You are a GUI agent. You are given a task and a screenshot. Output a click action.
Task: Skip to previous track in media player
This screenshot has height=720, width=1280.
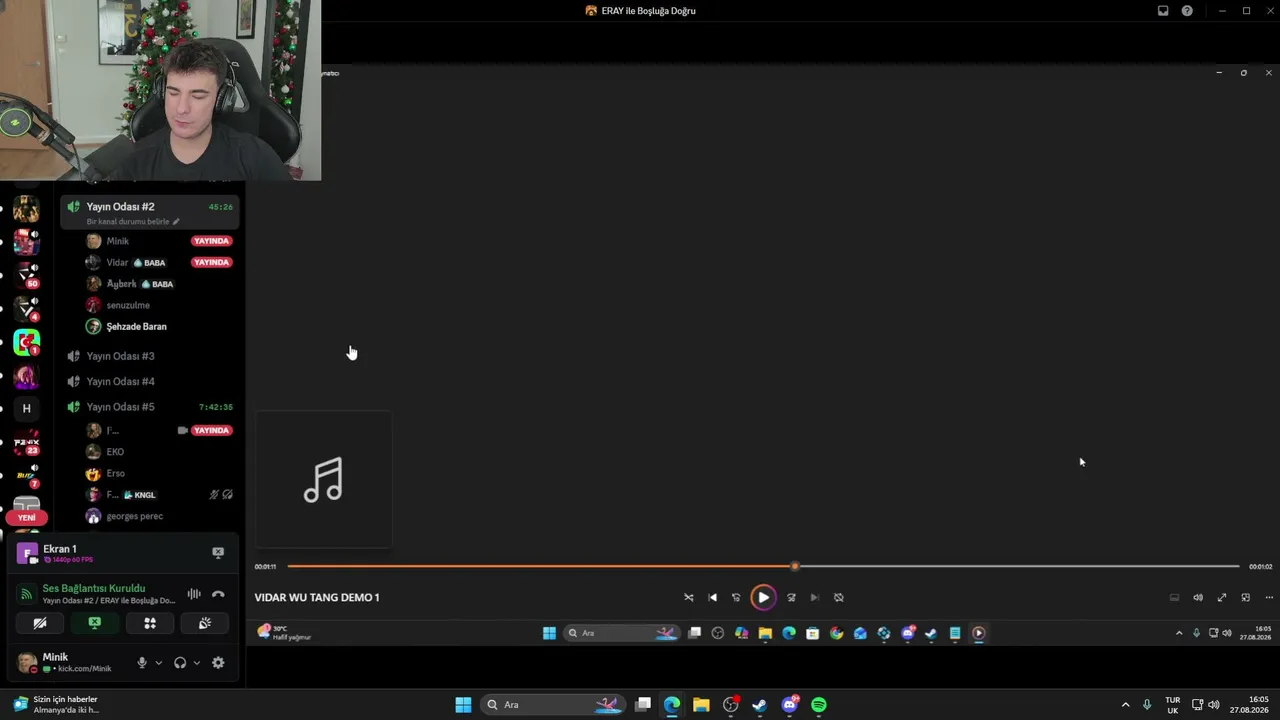(712, 597)
